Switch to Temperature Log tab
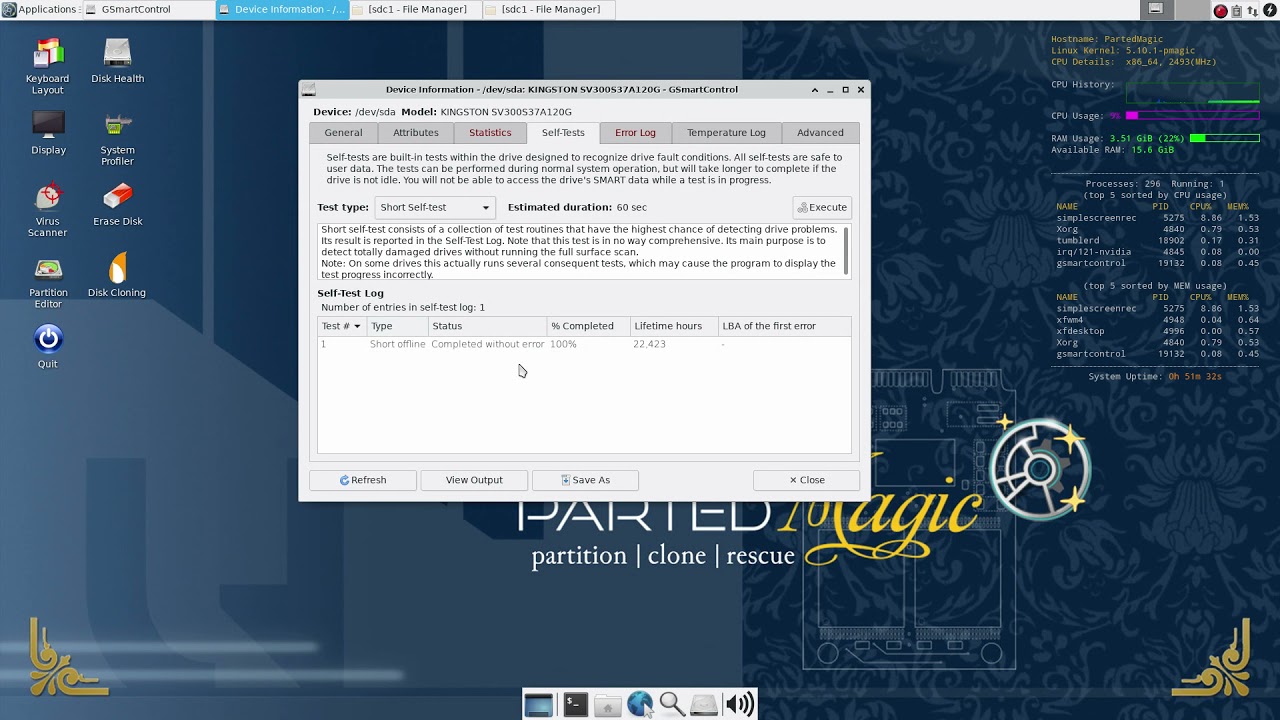Screen dimensions: 1280x720 726,133
